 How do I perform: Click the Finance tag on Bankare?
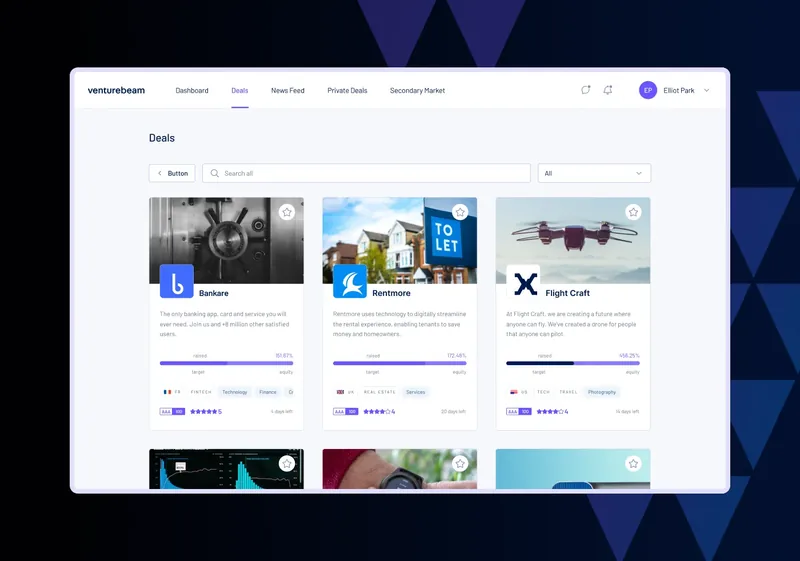click(268, 392)
